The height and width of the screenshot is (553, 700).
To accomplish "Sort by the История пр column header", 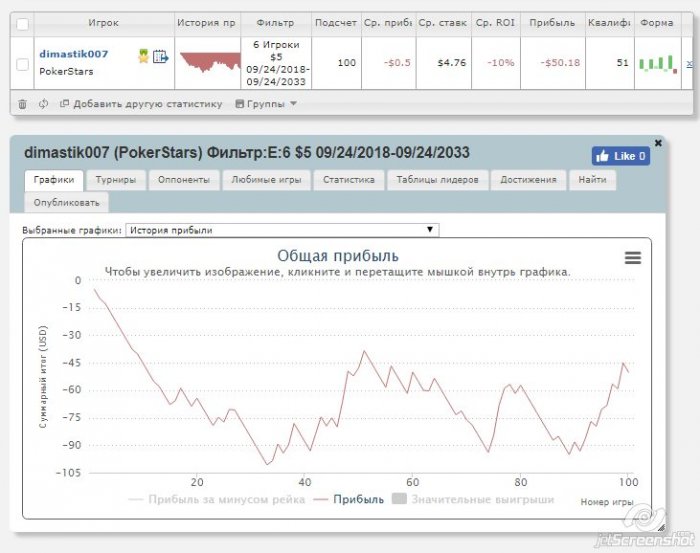I will pyautogui.click(x=207, y=23).
